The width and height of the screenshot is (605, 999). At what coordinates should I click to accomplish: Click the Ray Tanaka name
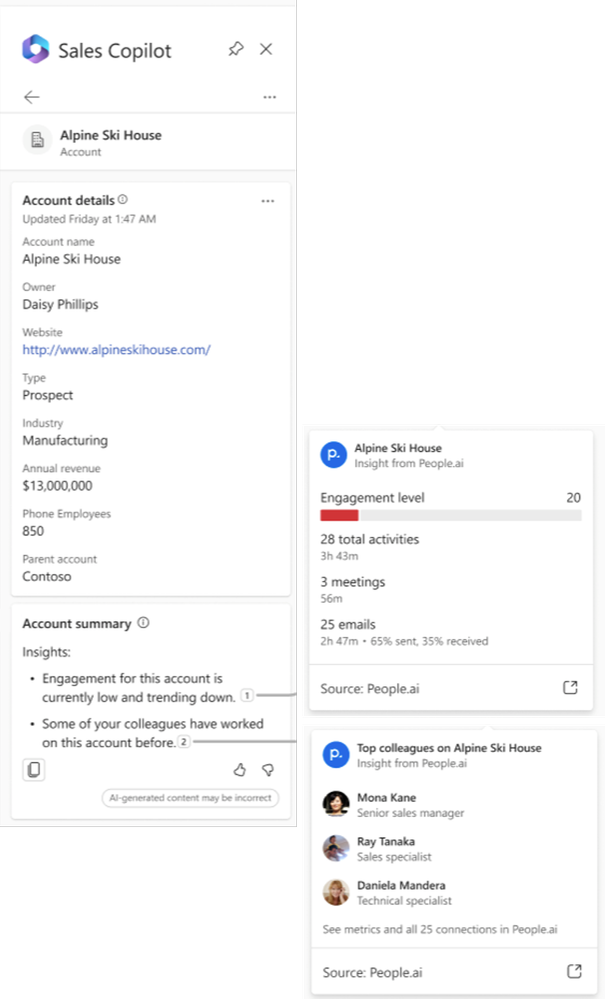click(x=386, y=841)
